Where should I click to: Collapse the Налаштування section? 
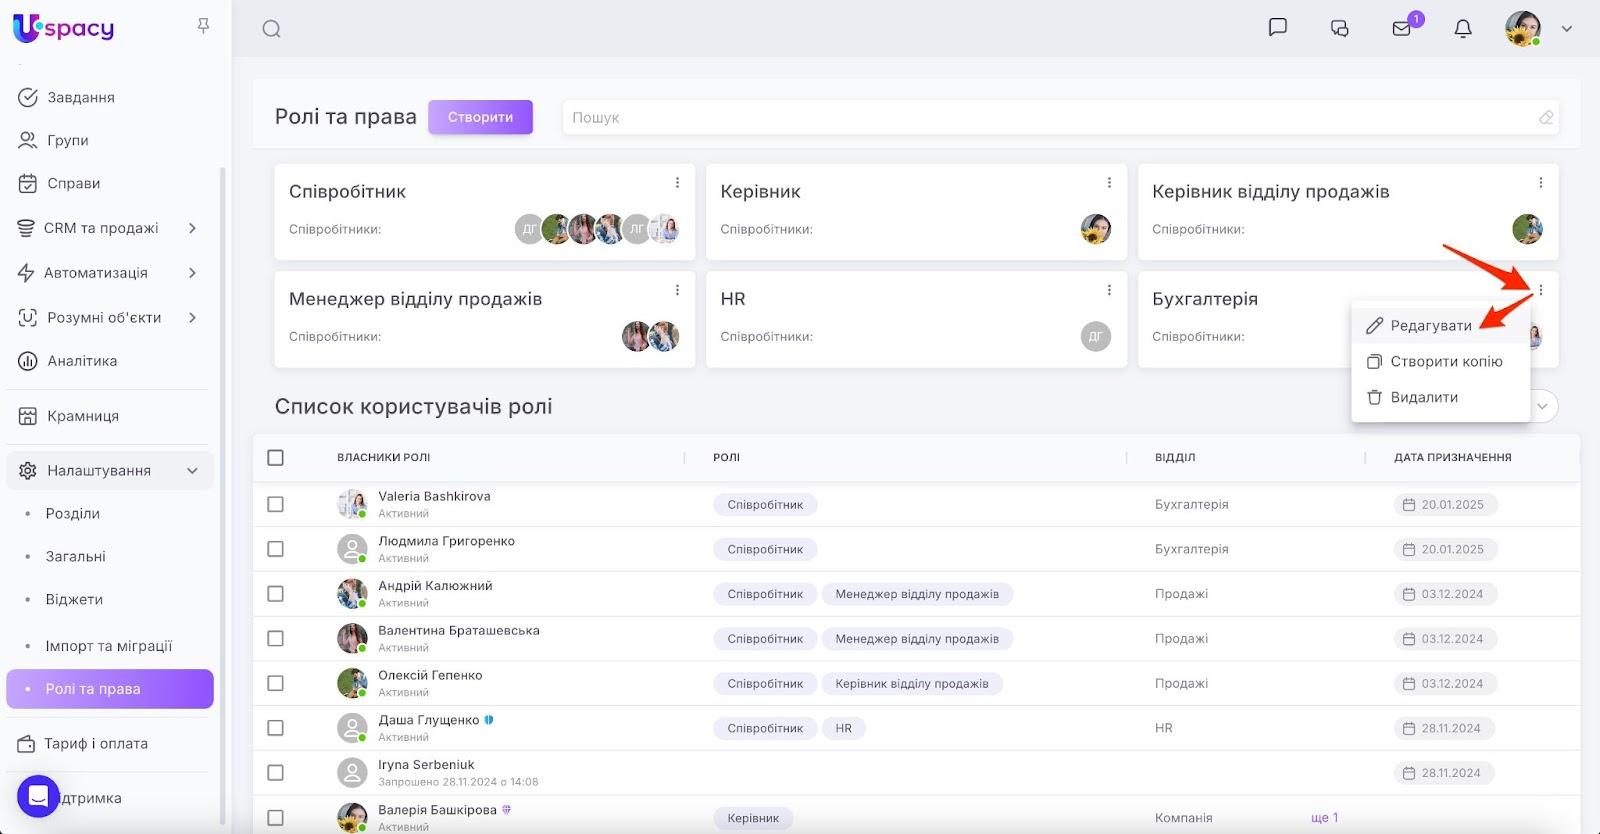[192, 471]
